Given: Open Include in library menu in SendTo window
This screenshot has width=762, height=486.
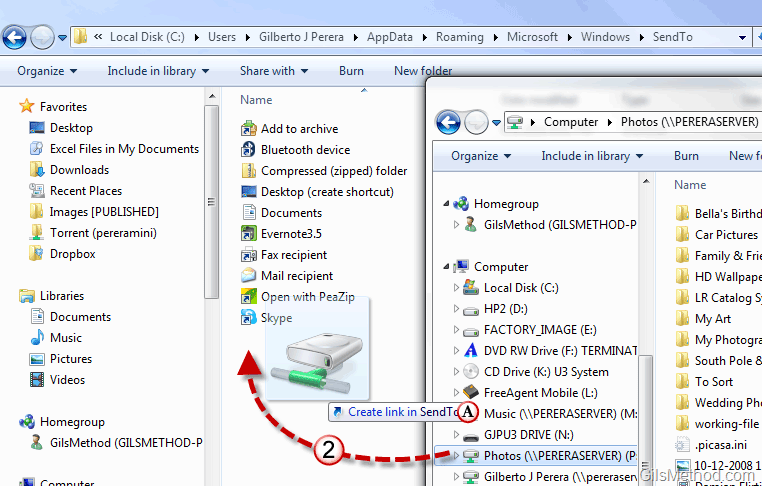Looking at the screenshot, I should pos(158,71).
